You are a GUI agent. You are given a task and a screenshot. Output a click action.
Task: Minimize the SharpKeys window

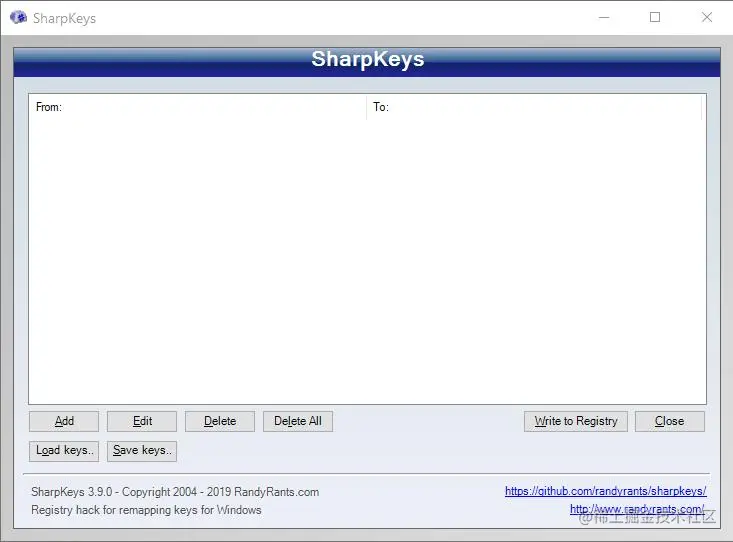(604, 18)
